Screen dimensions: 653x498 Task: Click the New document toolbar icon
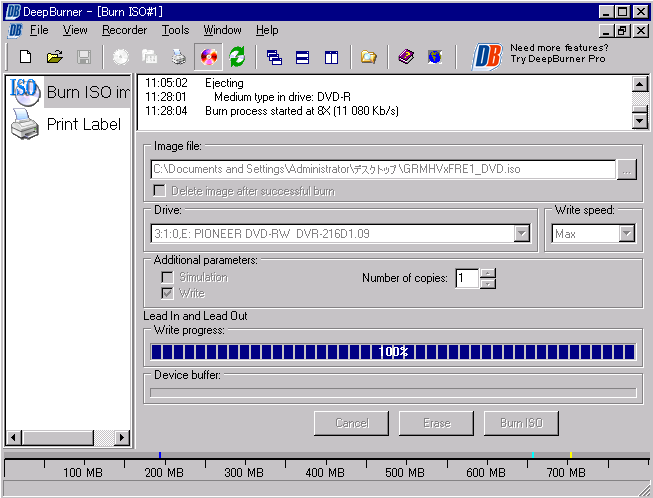(x=25, y=57)
